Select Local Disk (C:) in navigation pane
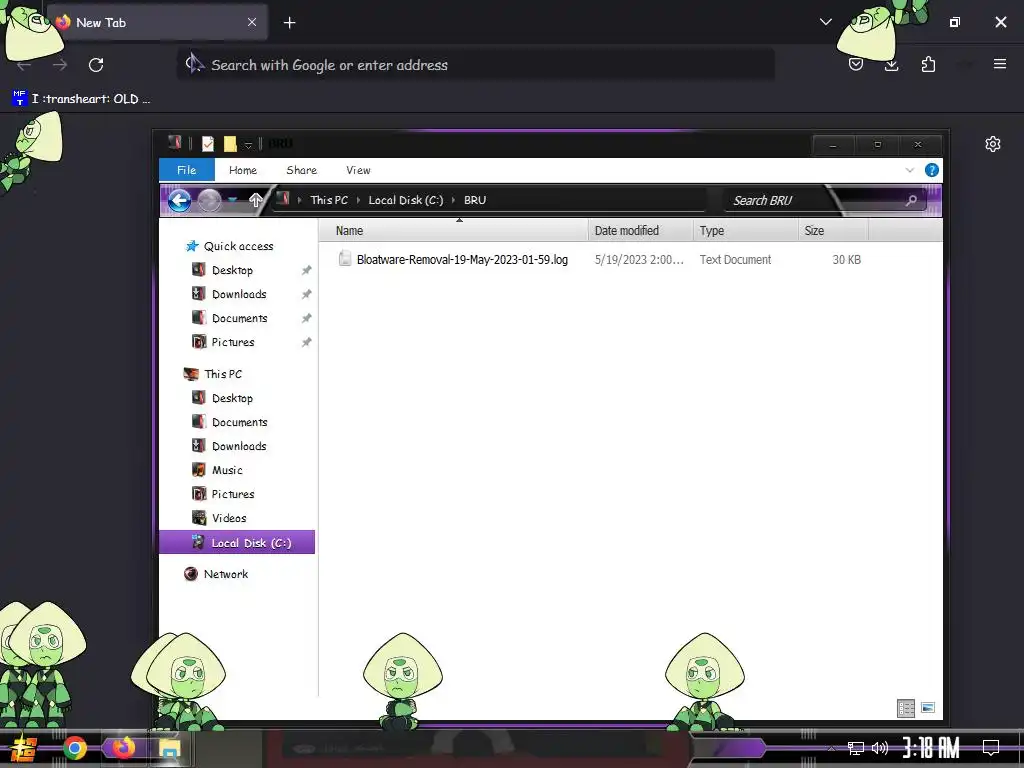The height and width of the screenshot is (768, 1024). [237, 543]
